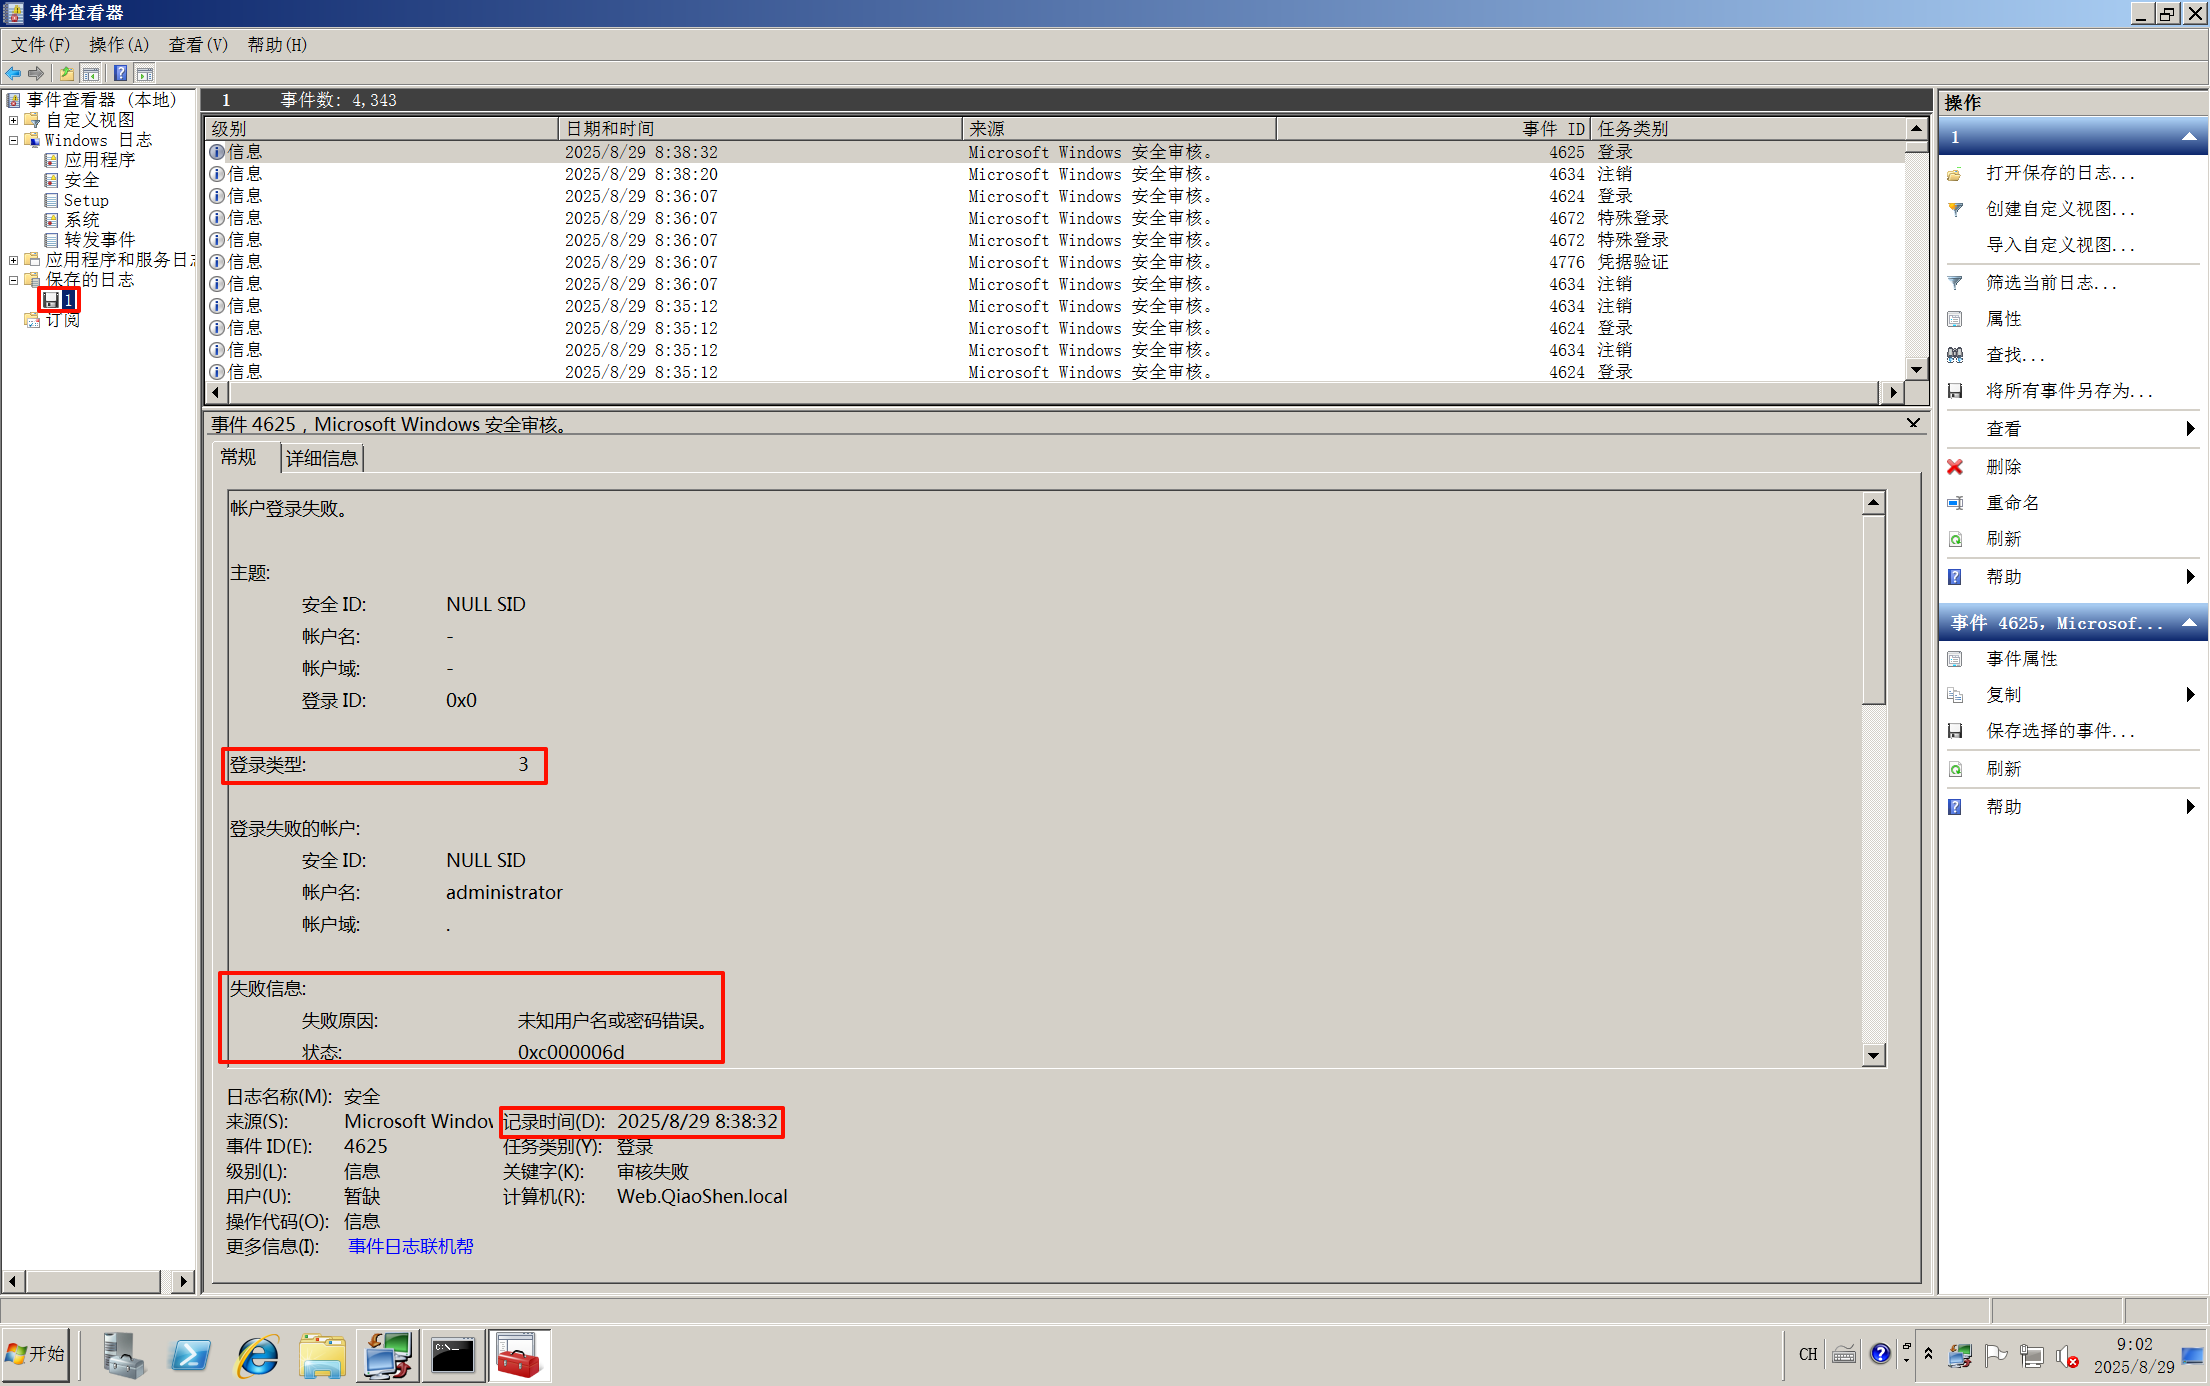
Task: Select the 安全 log in the tree
Action: 81,180
